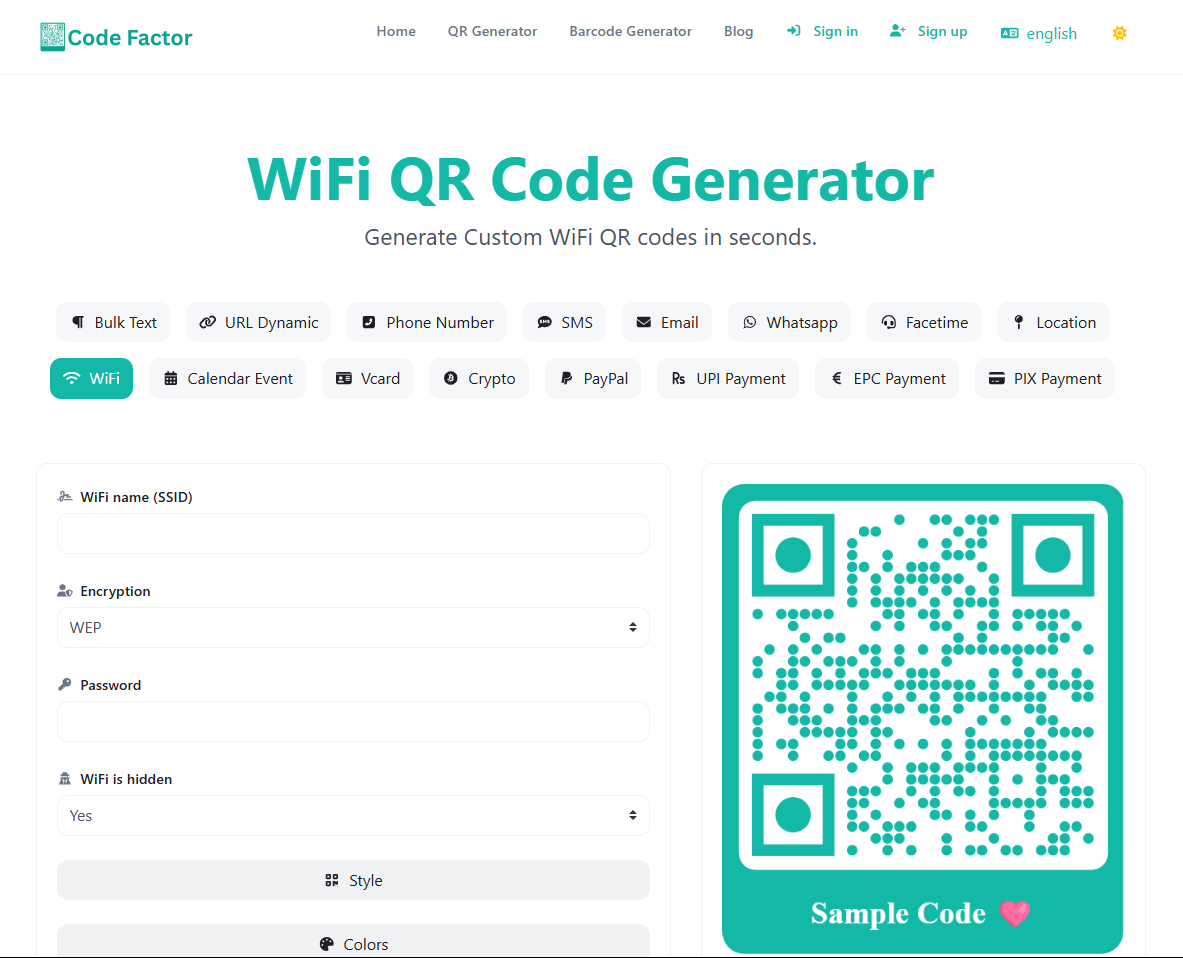The height and width of the screenshot is (958, 1183).
Task: Focus the Password input field
Action: point(353,722)
